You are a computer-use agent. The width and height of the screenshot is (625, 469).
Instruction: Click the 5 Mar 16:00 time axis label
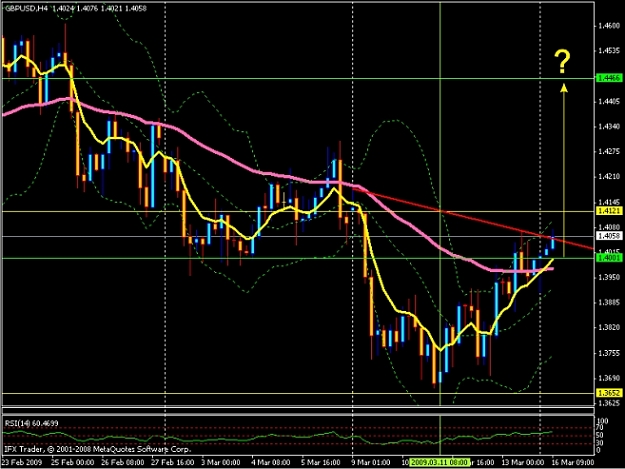pyautogui.click(x=320, y=462)
